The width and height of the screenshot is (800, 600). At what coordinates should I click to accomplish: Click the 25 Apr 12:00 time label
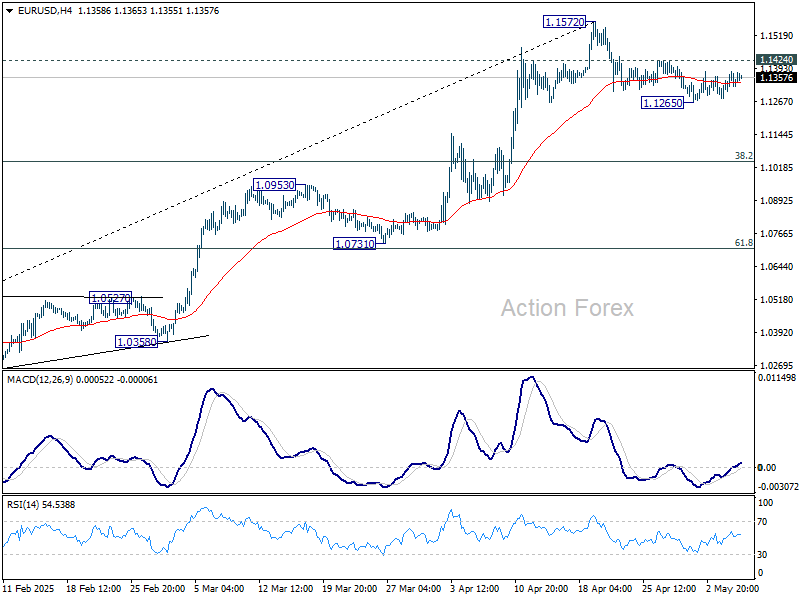coord(669,588)
